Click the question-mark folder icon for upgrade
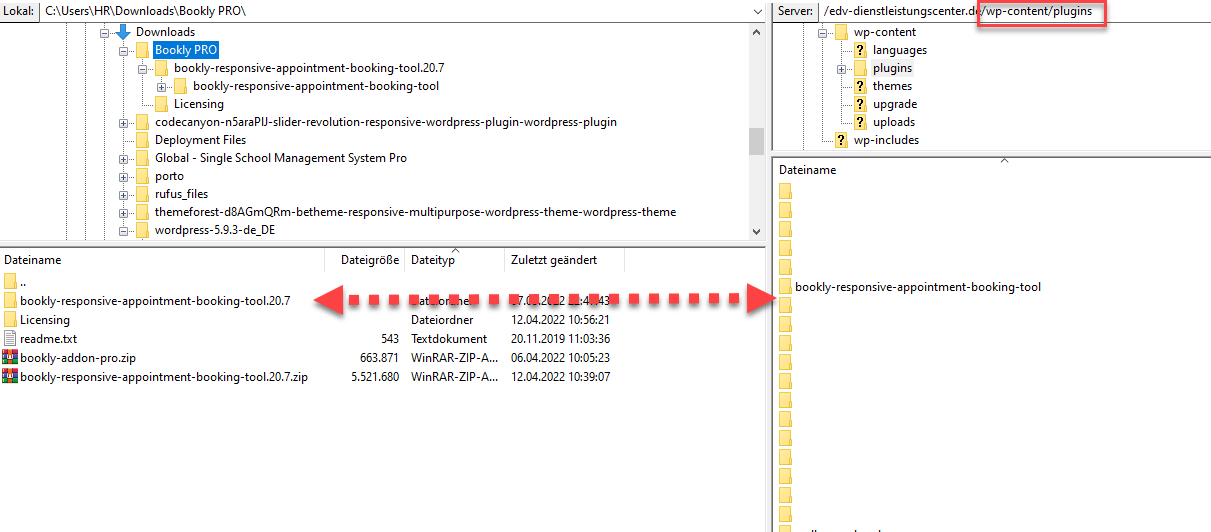 click(x=860, y=104)
